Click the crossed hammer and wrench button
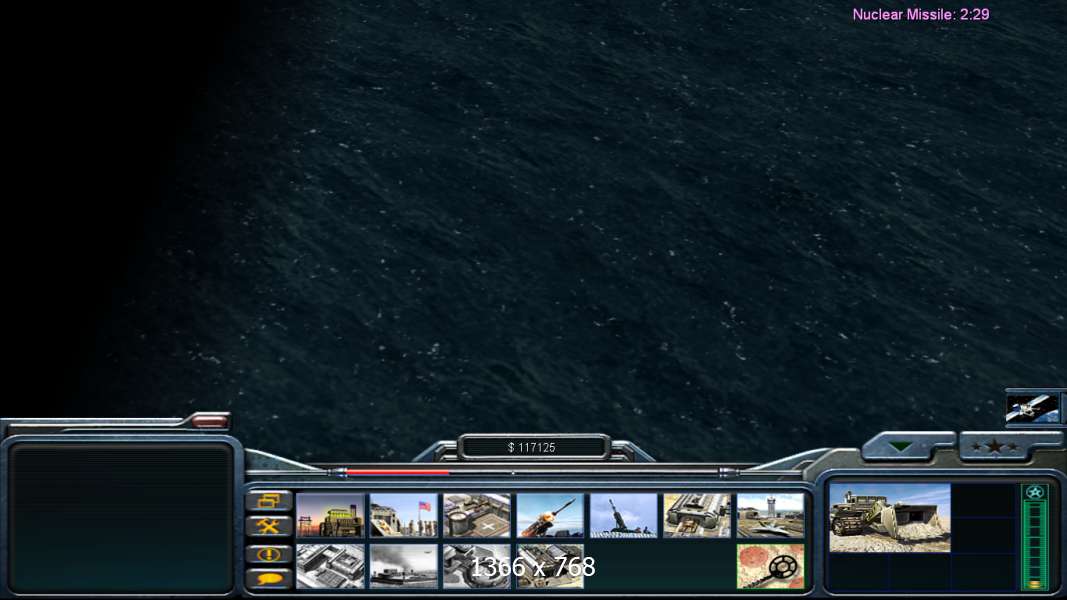Image resolution: width=1067 pixels, height=600 pixels. click(269, 527)
